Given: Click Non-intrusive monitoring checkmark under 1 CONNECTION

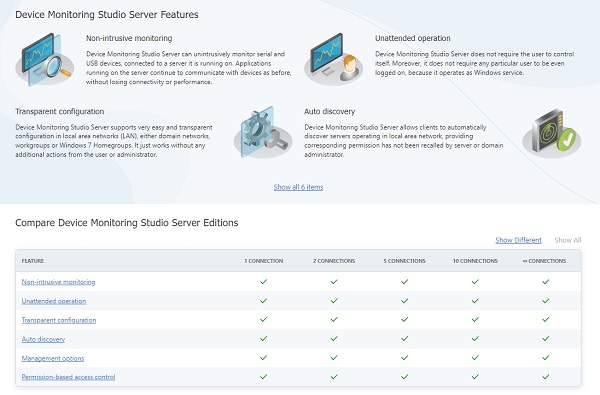Looking at the screenshot, I should [263, 282].
